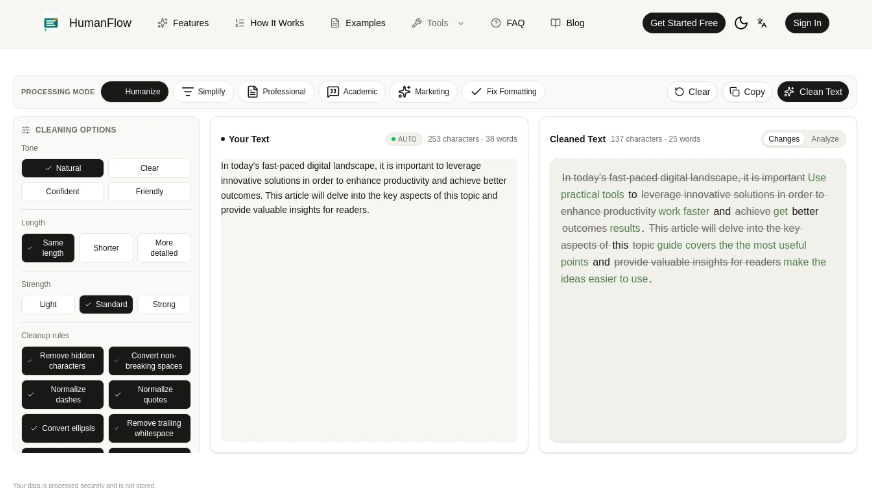The width and height of the screenshot is (872, 488).
Task: Set strength to Standard
Action: [x=106, y=304]
